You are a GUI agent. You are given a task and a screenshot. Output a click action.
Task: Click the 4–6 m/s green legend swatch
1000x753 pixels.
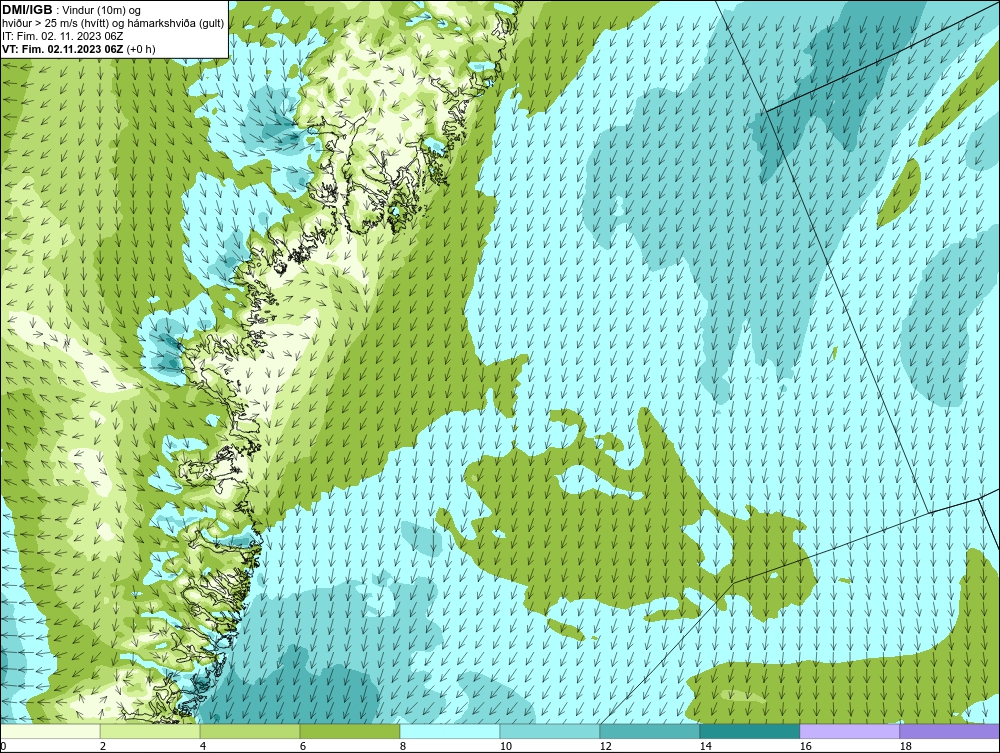tap(250, 731)
